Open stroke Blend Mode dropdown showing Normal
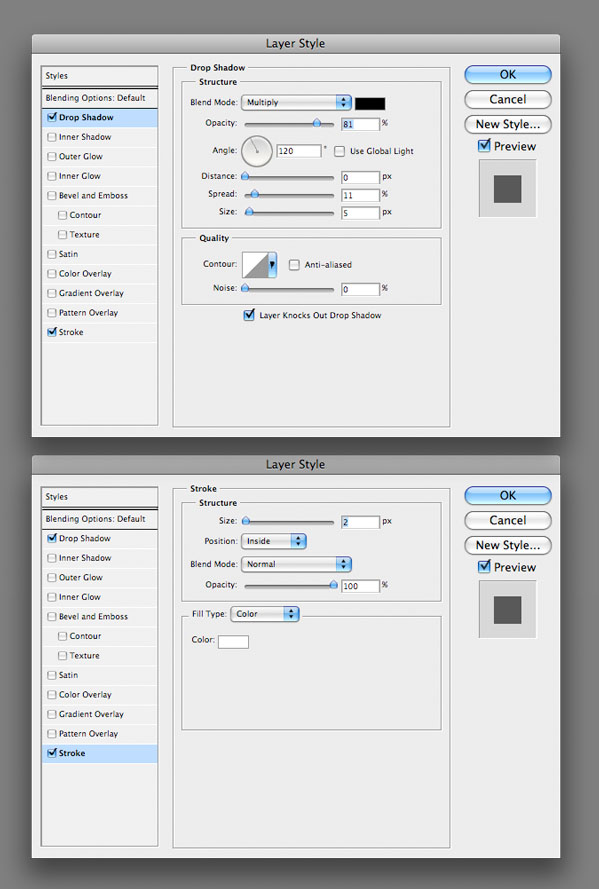Image resolution: width=599 pixels, height=889 pixels. 296,564
